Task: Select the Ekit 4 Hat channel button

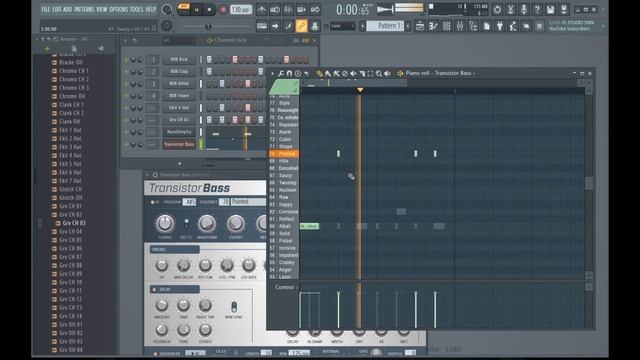Action: pyautogui.click(x=179, y=108)
